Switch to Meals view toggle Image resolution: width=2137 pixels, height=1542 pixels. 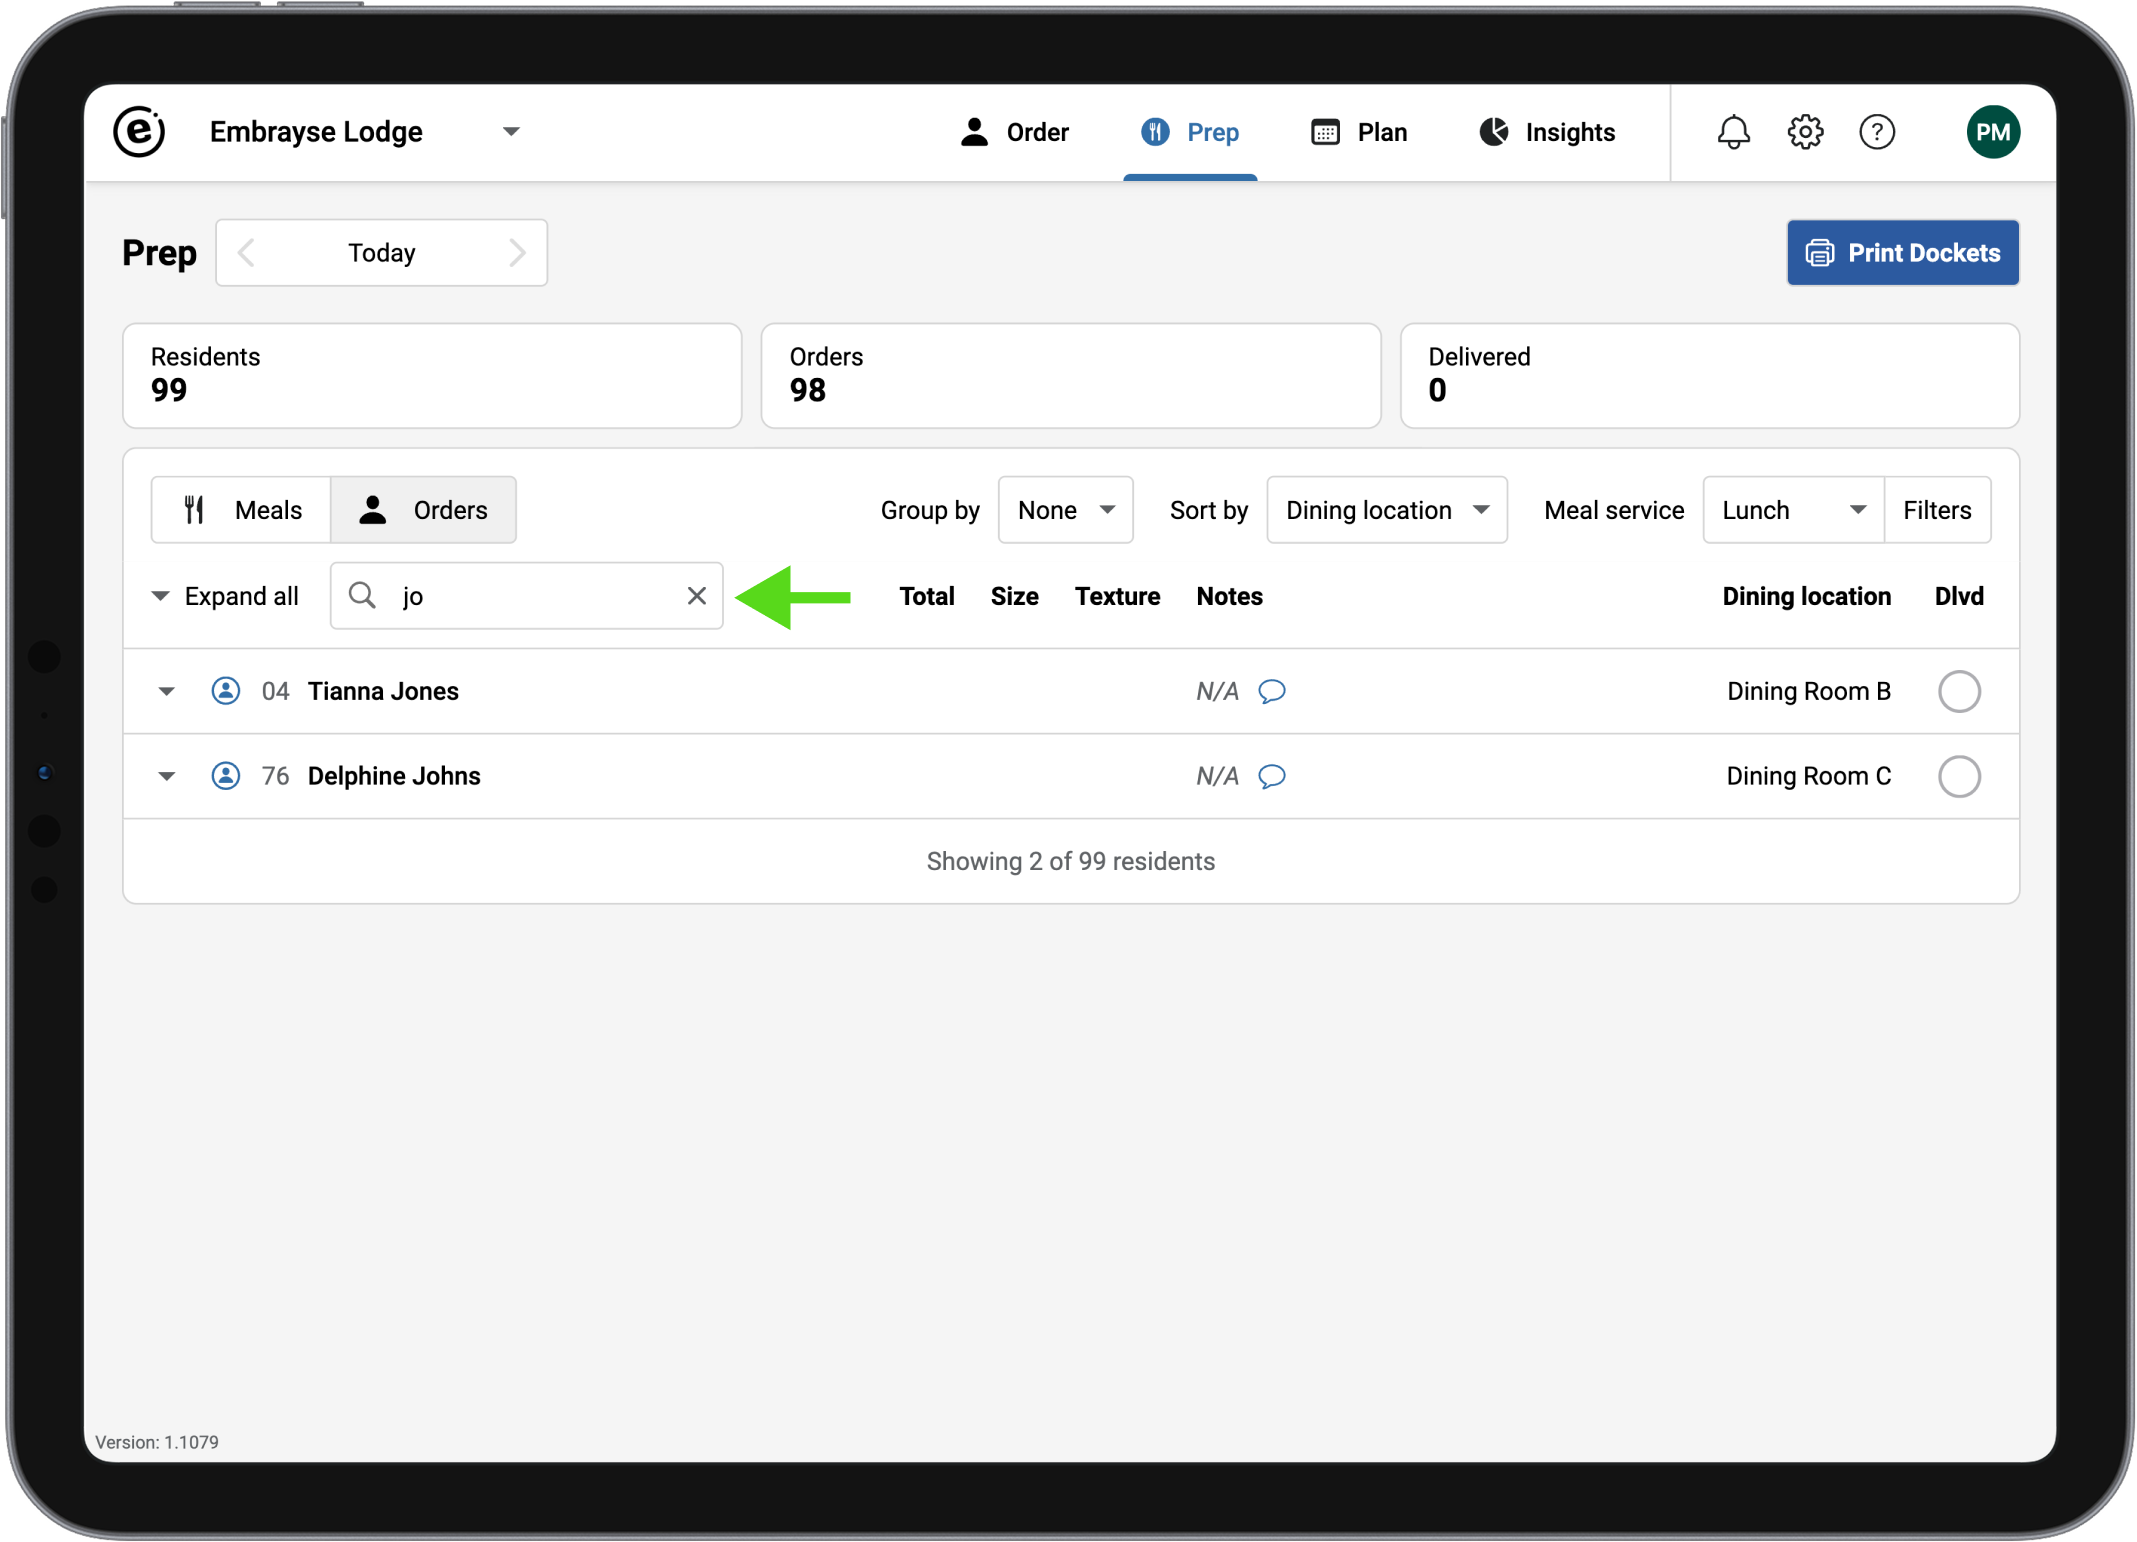click(242, 510)
